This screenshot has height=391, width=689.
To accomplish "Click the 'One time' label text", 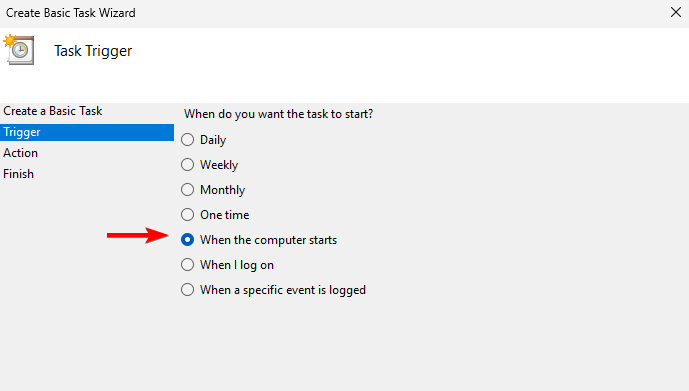I will point(225,215).
